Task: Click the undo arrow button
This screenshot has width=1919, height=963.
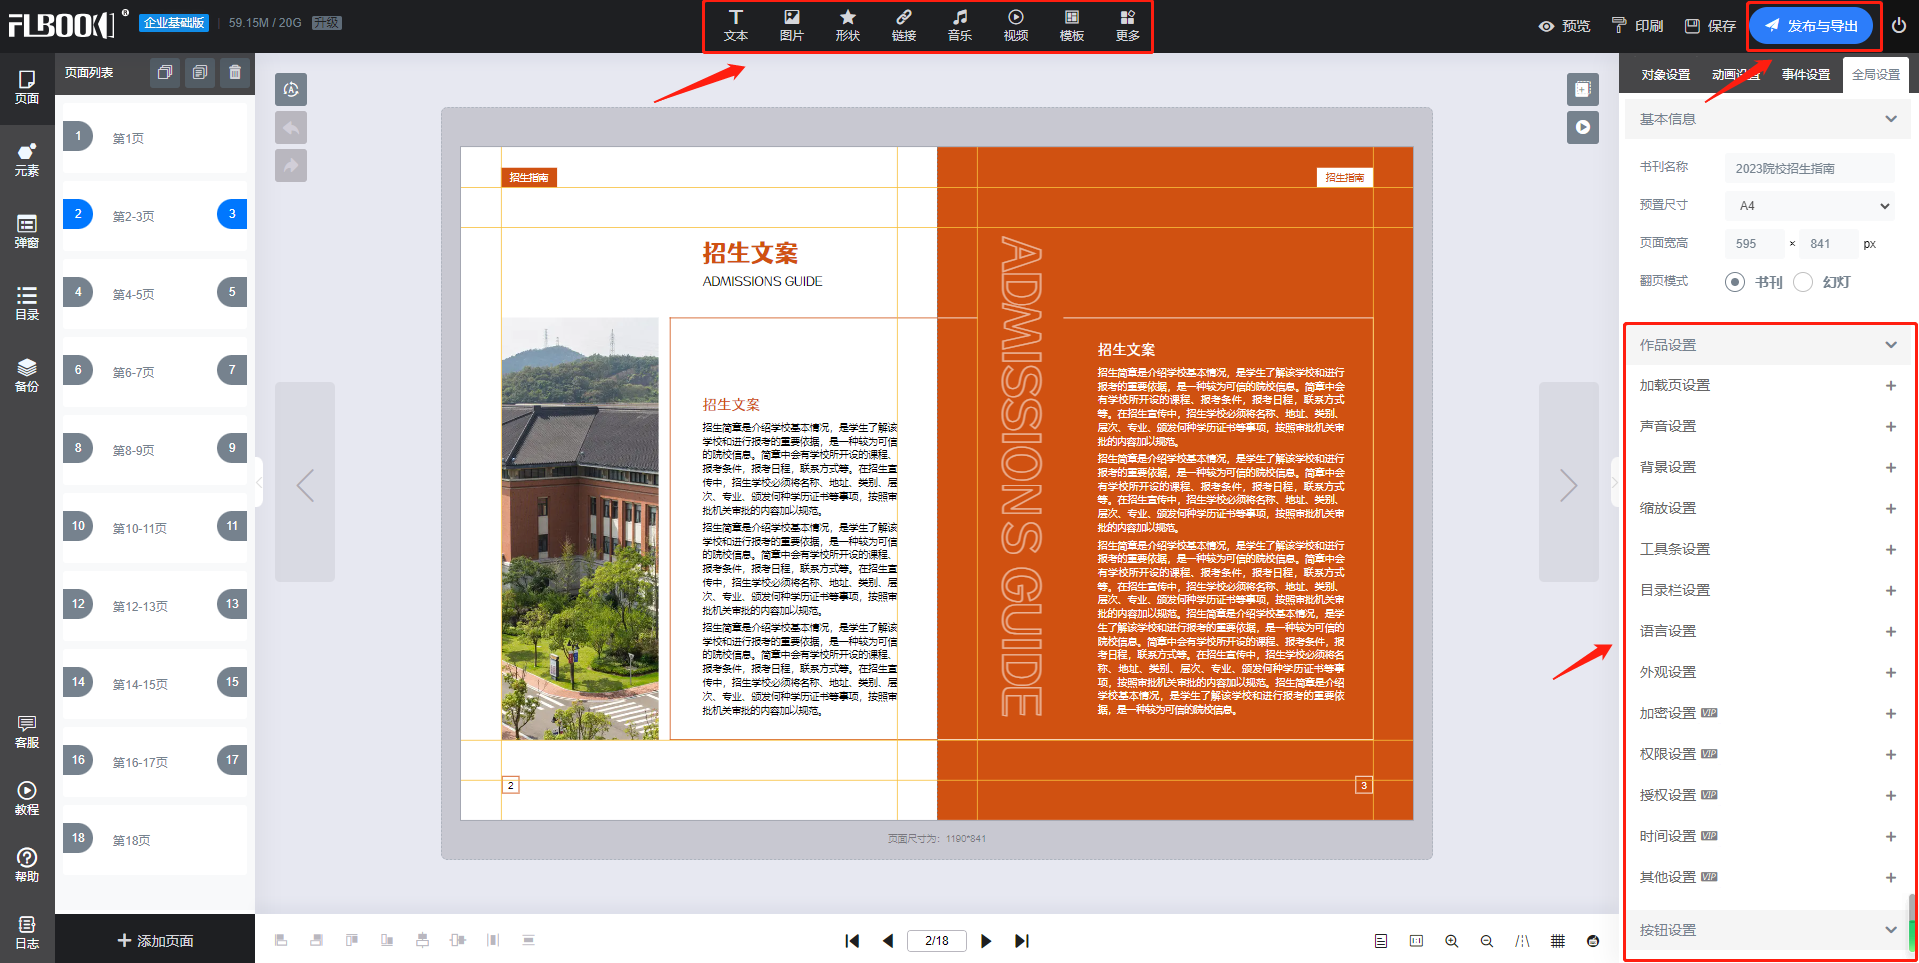Action: click(x=291, y=128)
